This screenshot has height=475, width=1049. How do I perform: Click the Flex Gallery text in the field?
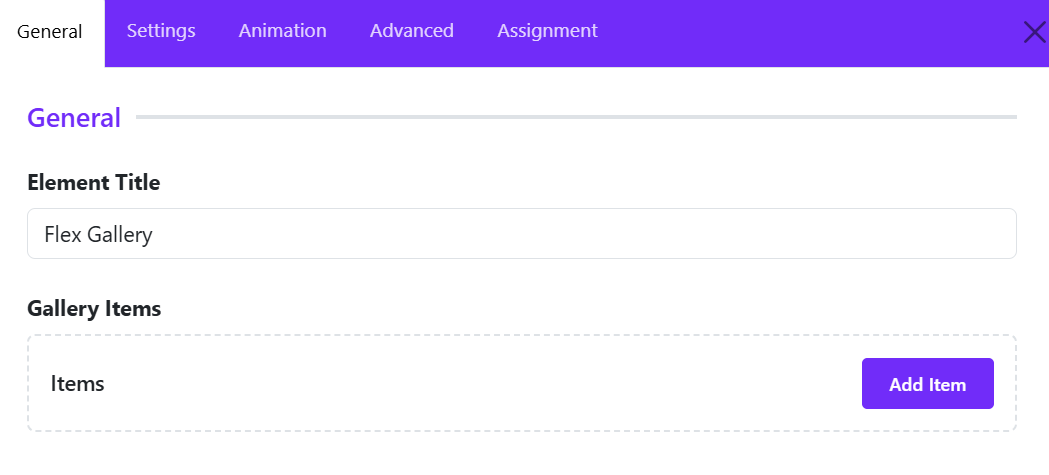tap(98, 234)
